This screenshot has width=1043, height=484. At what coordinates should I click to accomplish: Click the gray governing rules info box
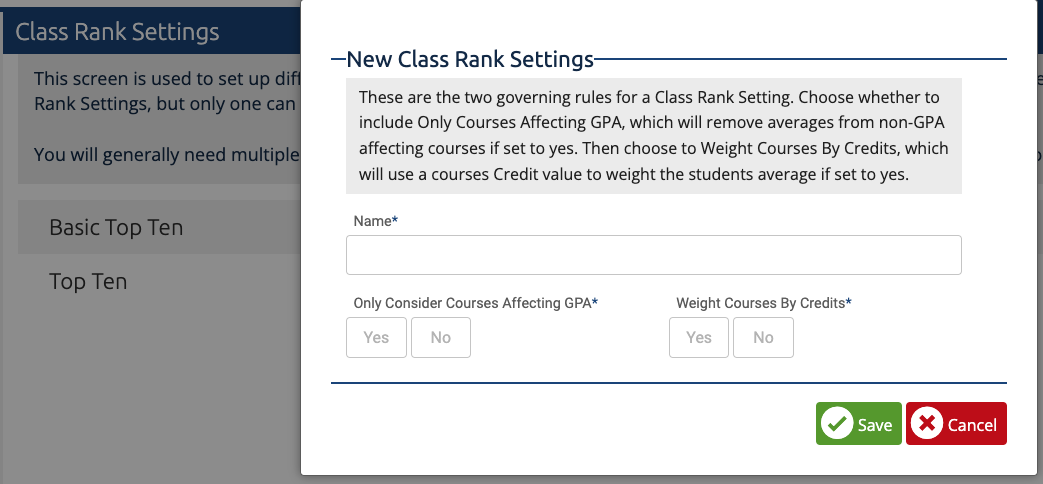653,136
